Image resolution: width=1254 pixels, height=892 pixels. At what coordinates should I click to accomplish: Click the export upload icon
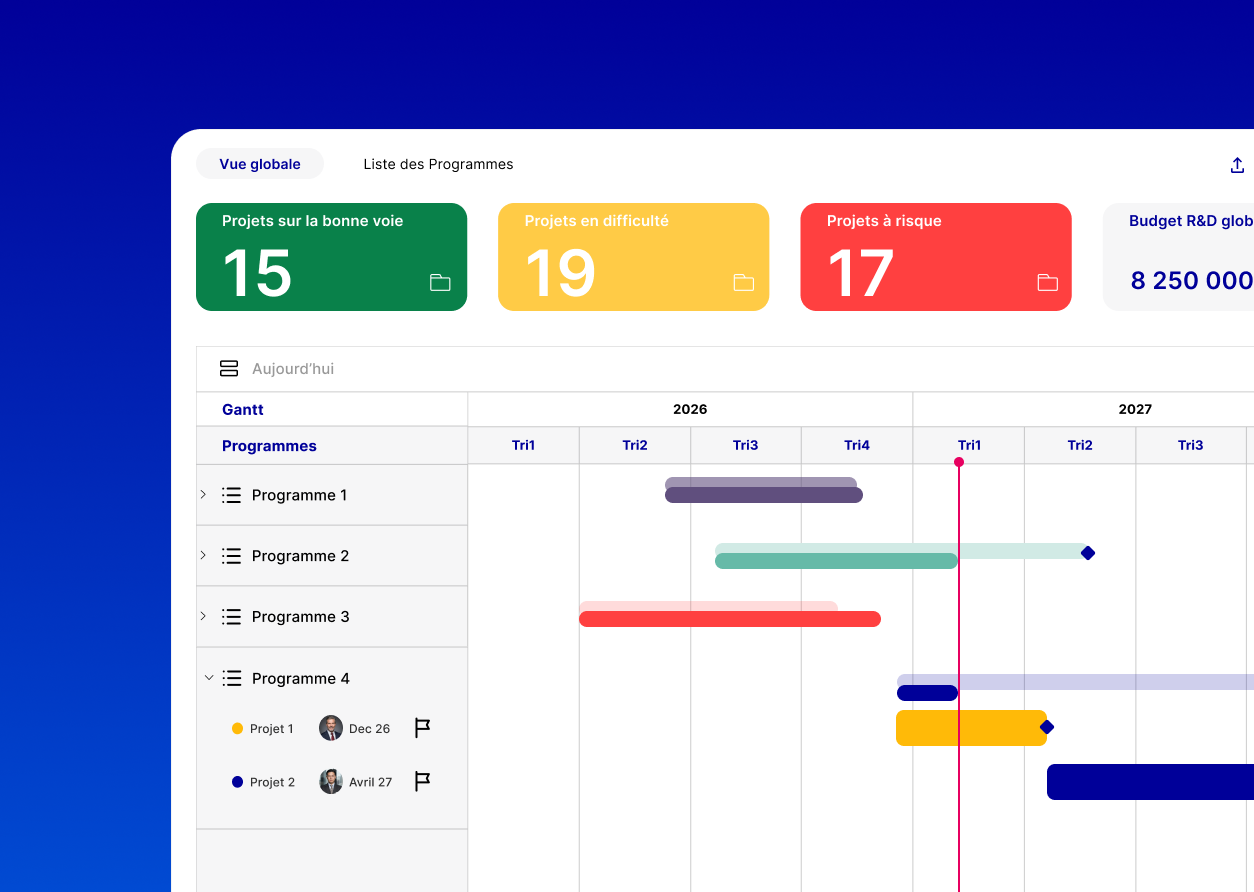[x=1237, y=165]
